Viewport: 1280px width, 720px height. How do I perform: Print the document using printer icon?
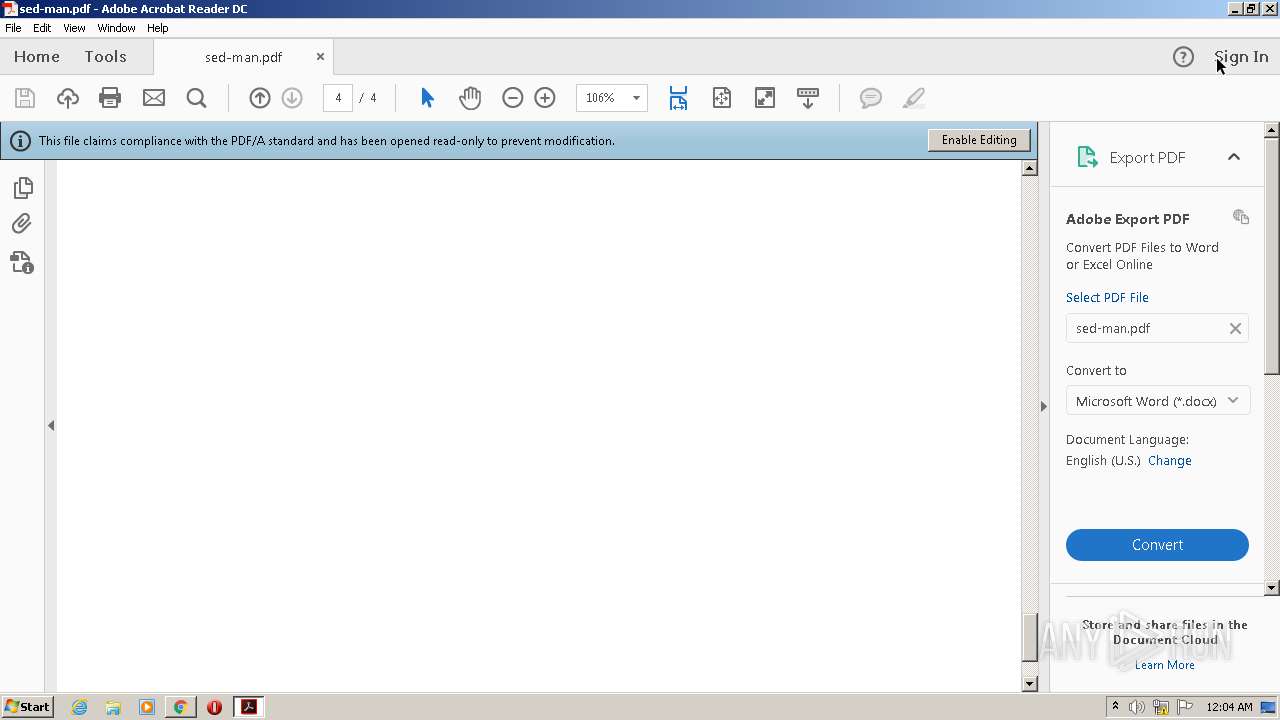point(110,98)
